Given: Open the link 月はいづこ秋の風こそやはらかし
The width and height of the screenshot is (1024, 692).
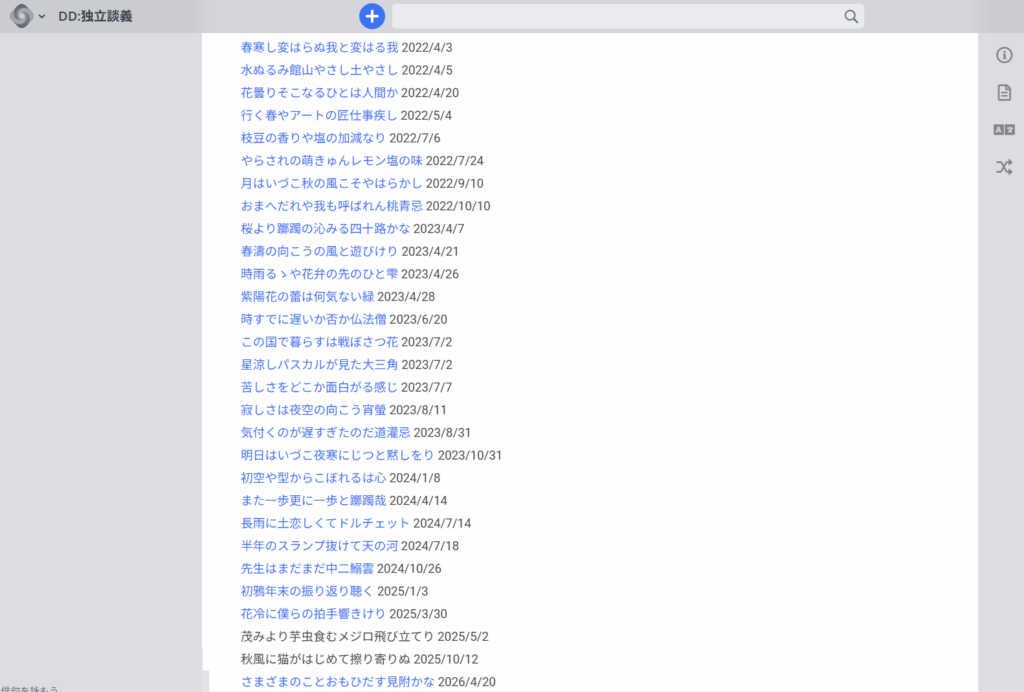Looking at the screenshot, I should [x=331, y=183].
